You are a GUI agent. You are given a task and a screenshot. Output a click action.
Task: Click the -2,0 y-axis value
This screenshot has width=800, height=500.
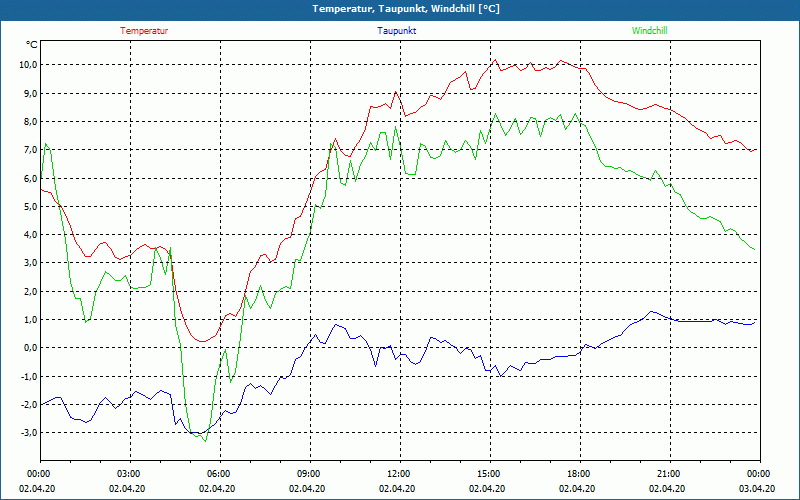28,405
